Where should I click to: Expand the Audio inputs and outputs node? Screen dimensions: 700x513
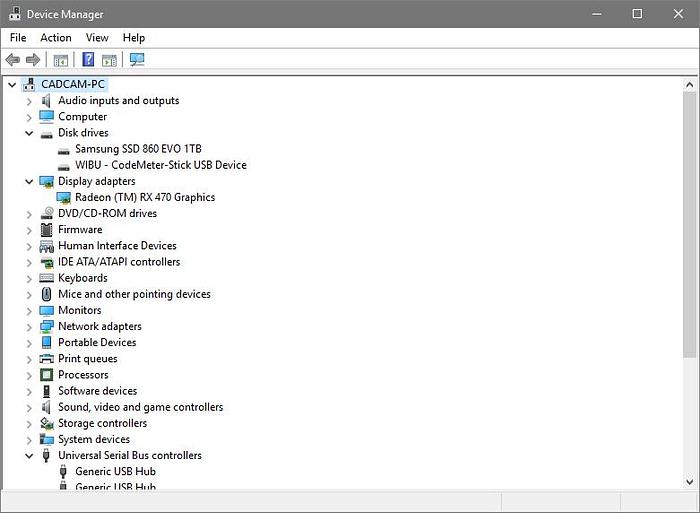(x=29, y=101)
